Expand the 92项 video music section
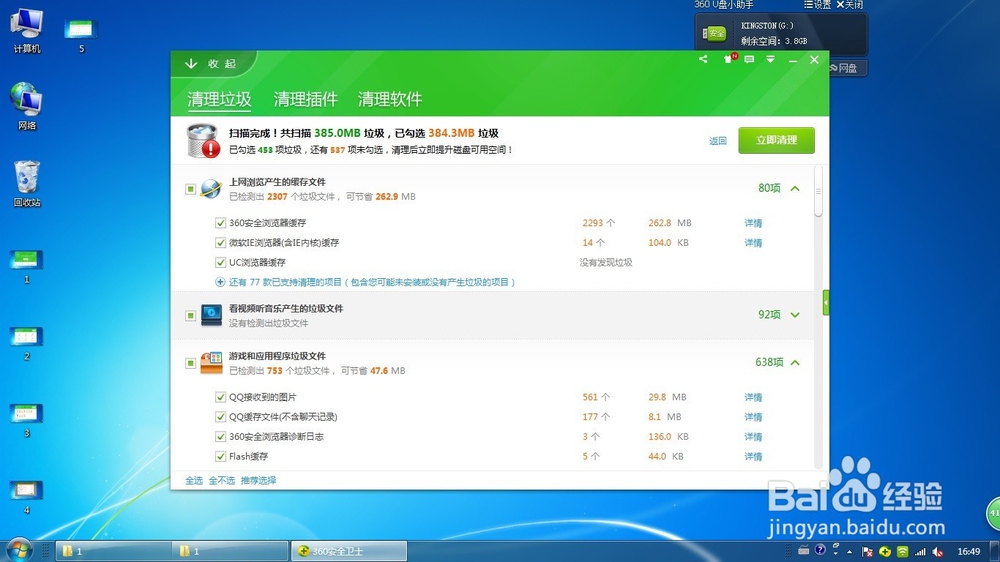1000x562 pixels. click(795, 314)
